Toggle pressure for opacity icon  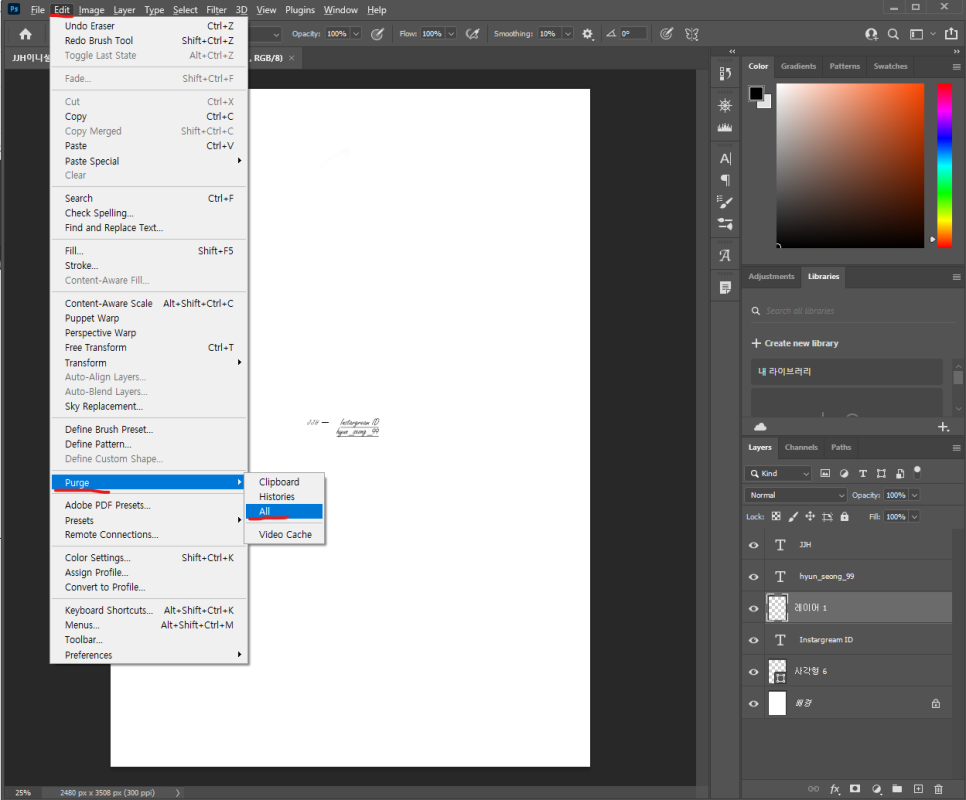click(x=378, y=34)
